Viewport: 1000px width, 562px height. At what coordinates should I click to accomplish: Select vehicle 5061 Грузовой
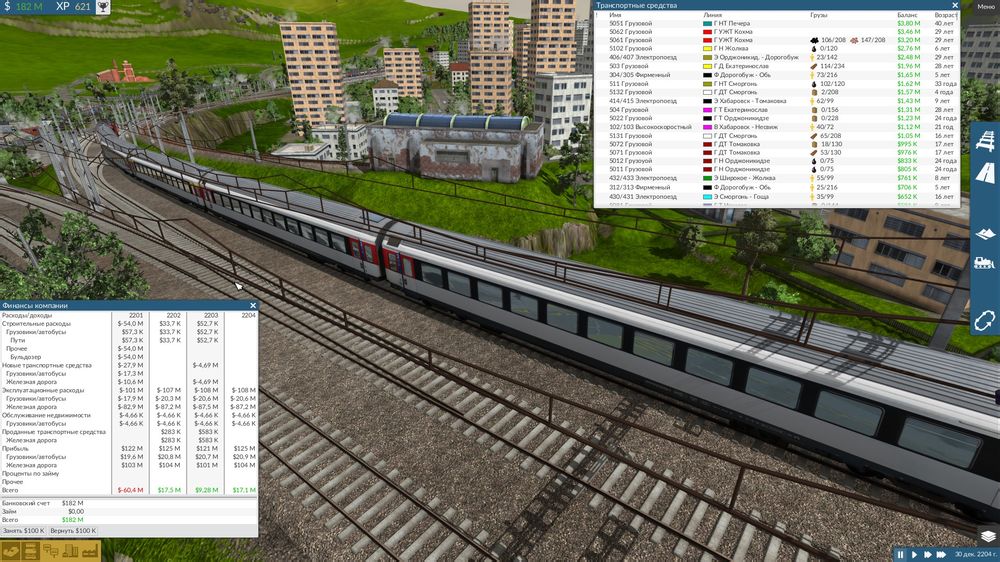630,40
